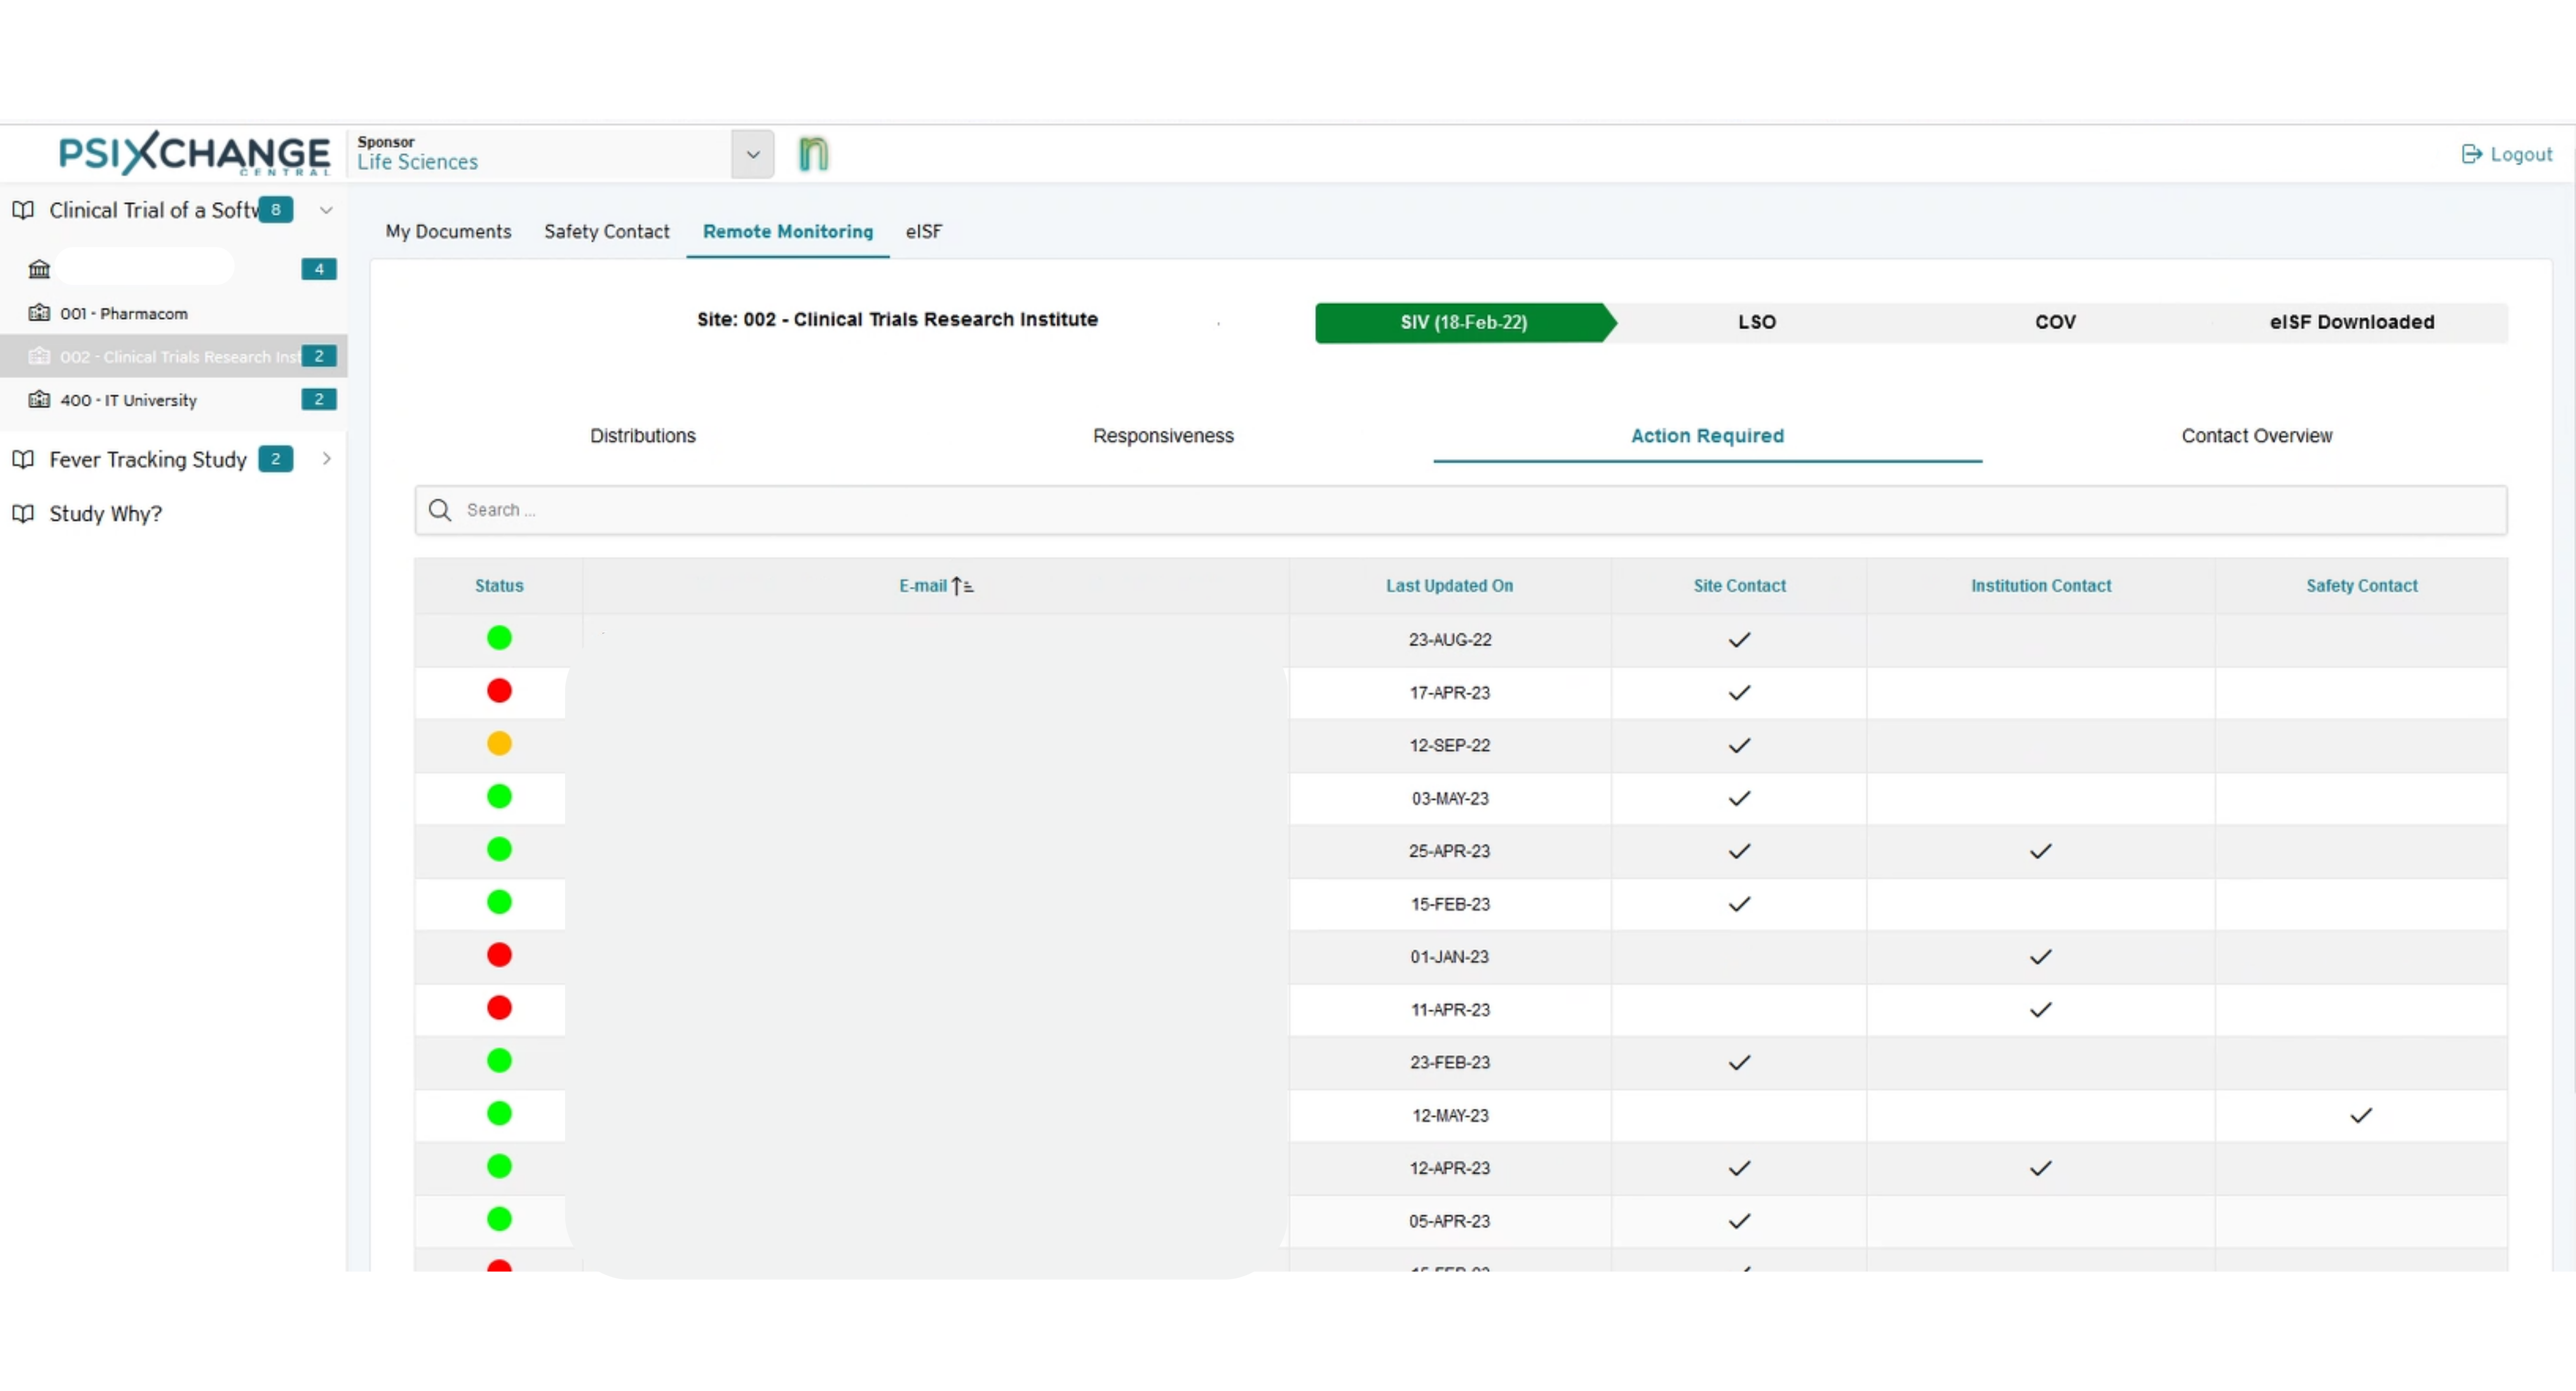The image size is (2576, 1391).
Task: Log out using the Logout link
Action: coord(2507,154)
